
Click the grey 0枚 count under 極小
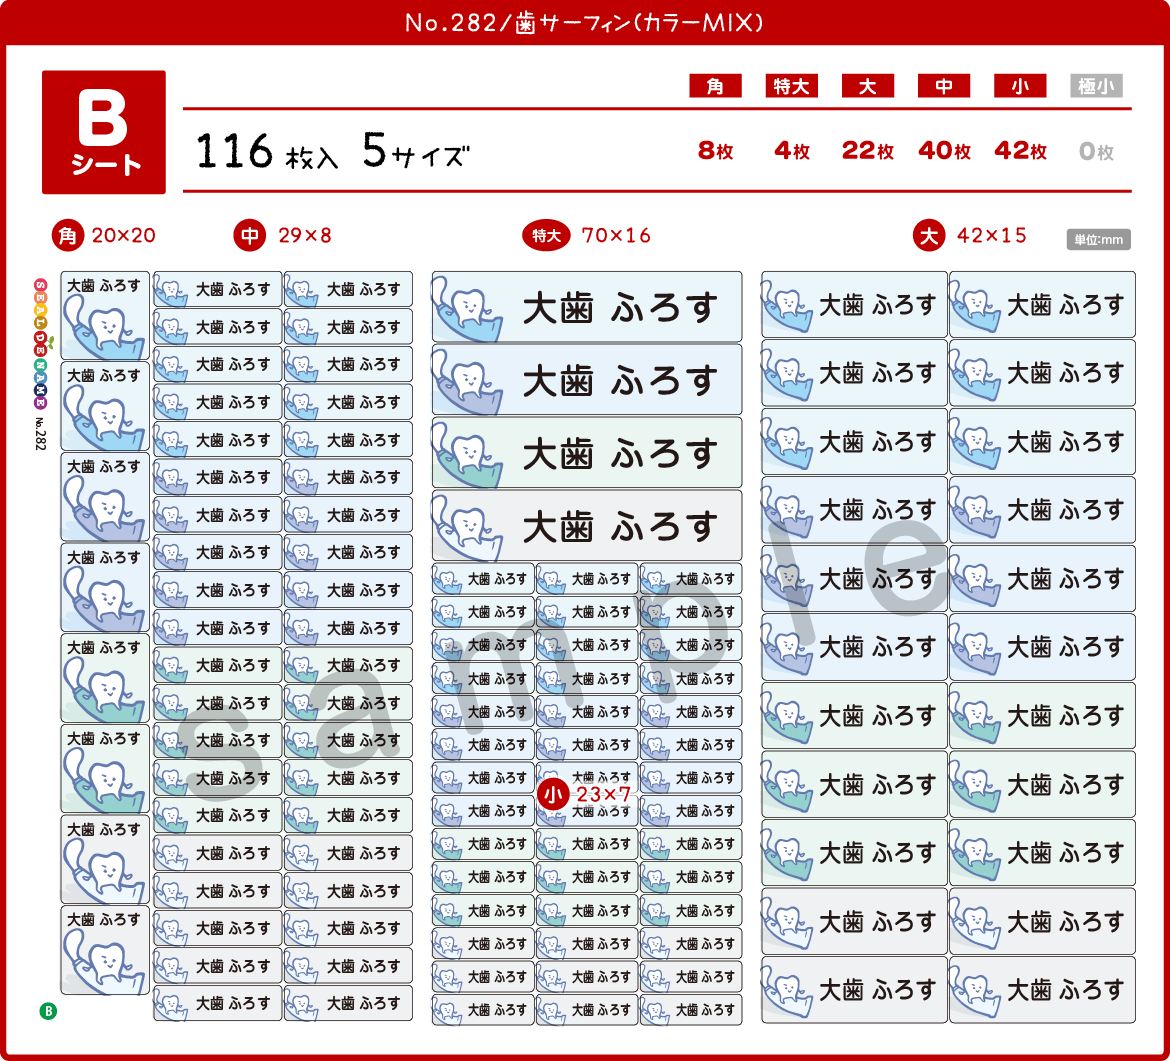tap(1096, 151)
